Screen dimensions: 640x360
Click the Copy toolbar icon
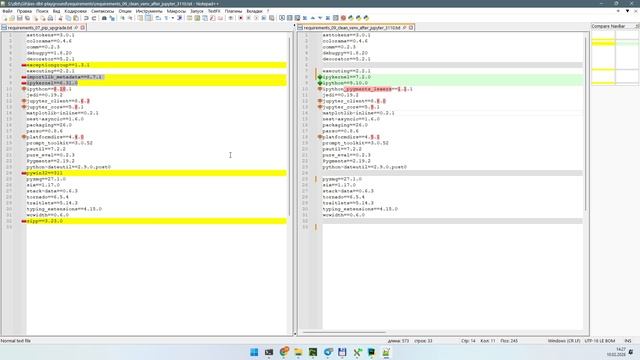click(68, 18)
